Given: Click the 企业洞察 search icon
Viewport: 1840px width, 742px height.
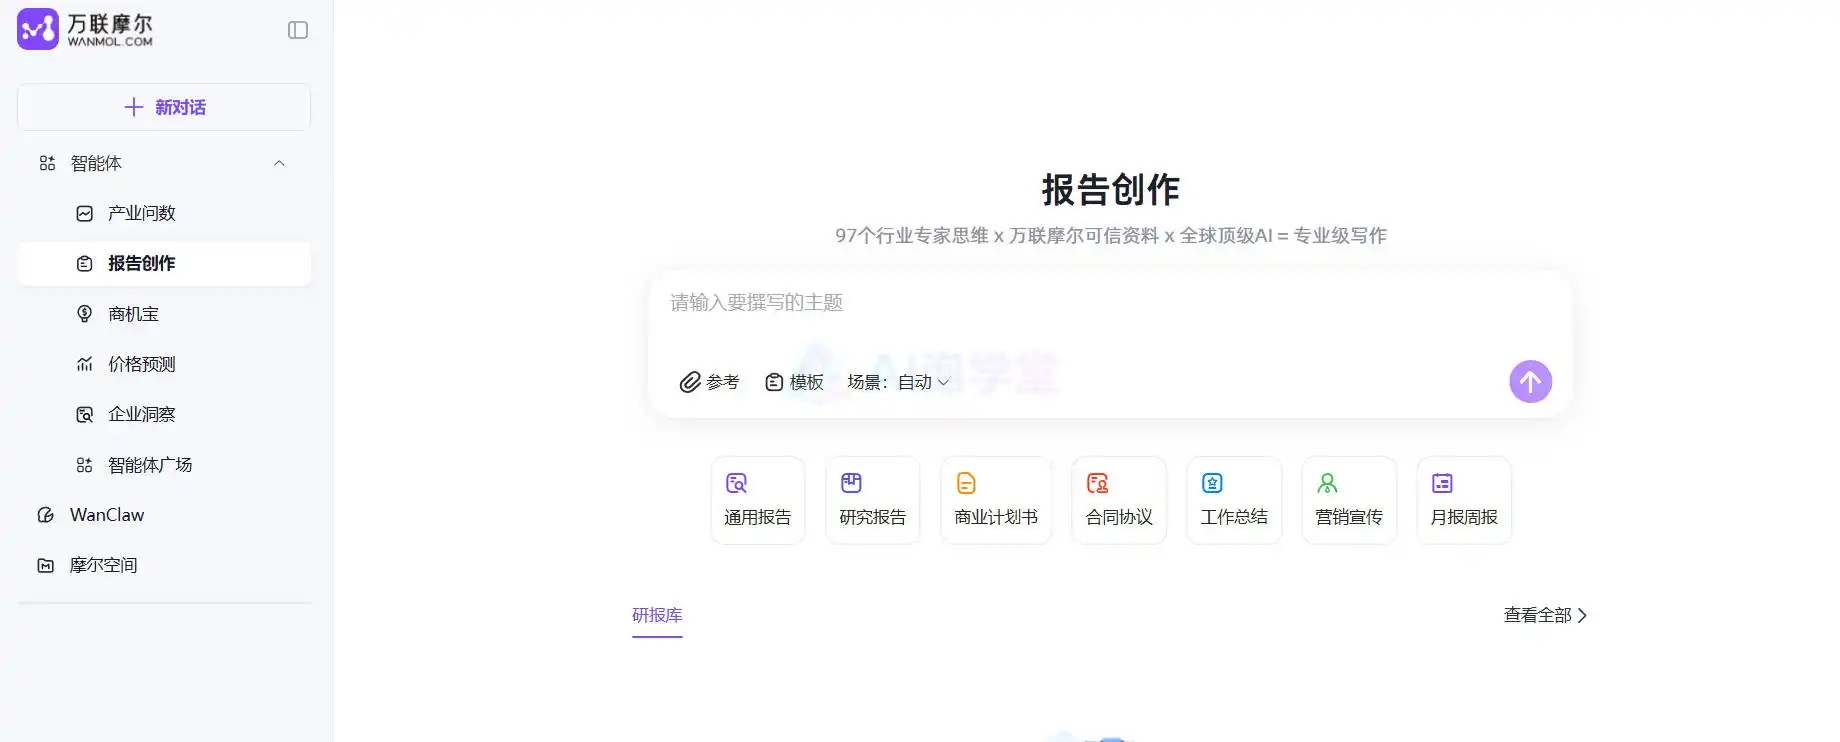Looking at the screenshot, I should click(x=85, y=414).
